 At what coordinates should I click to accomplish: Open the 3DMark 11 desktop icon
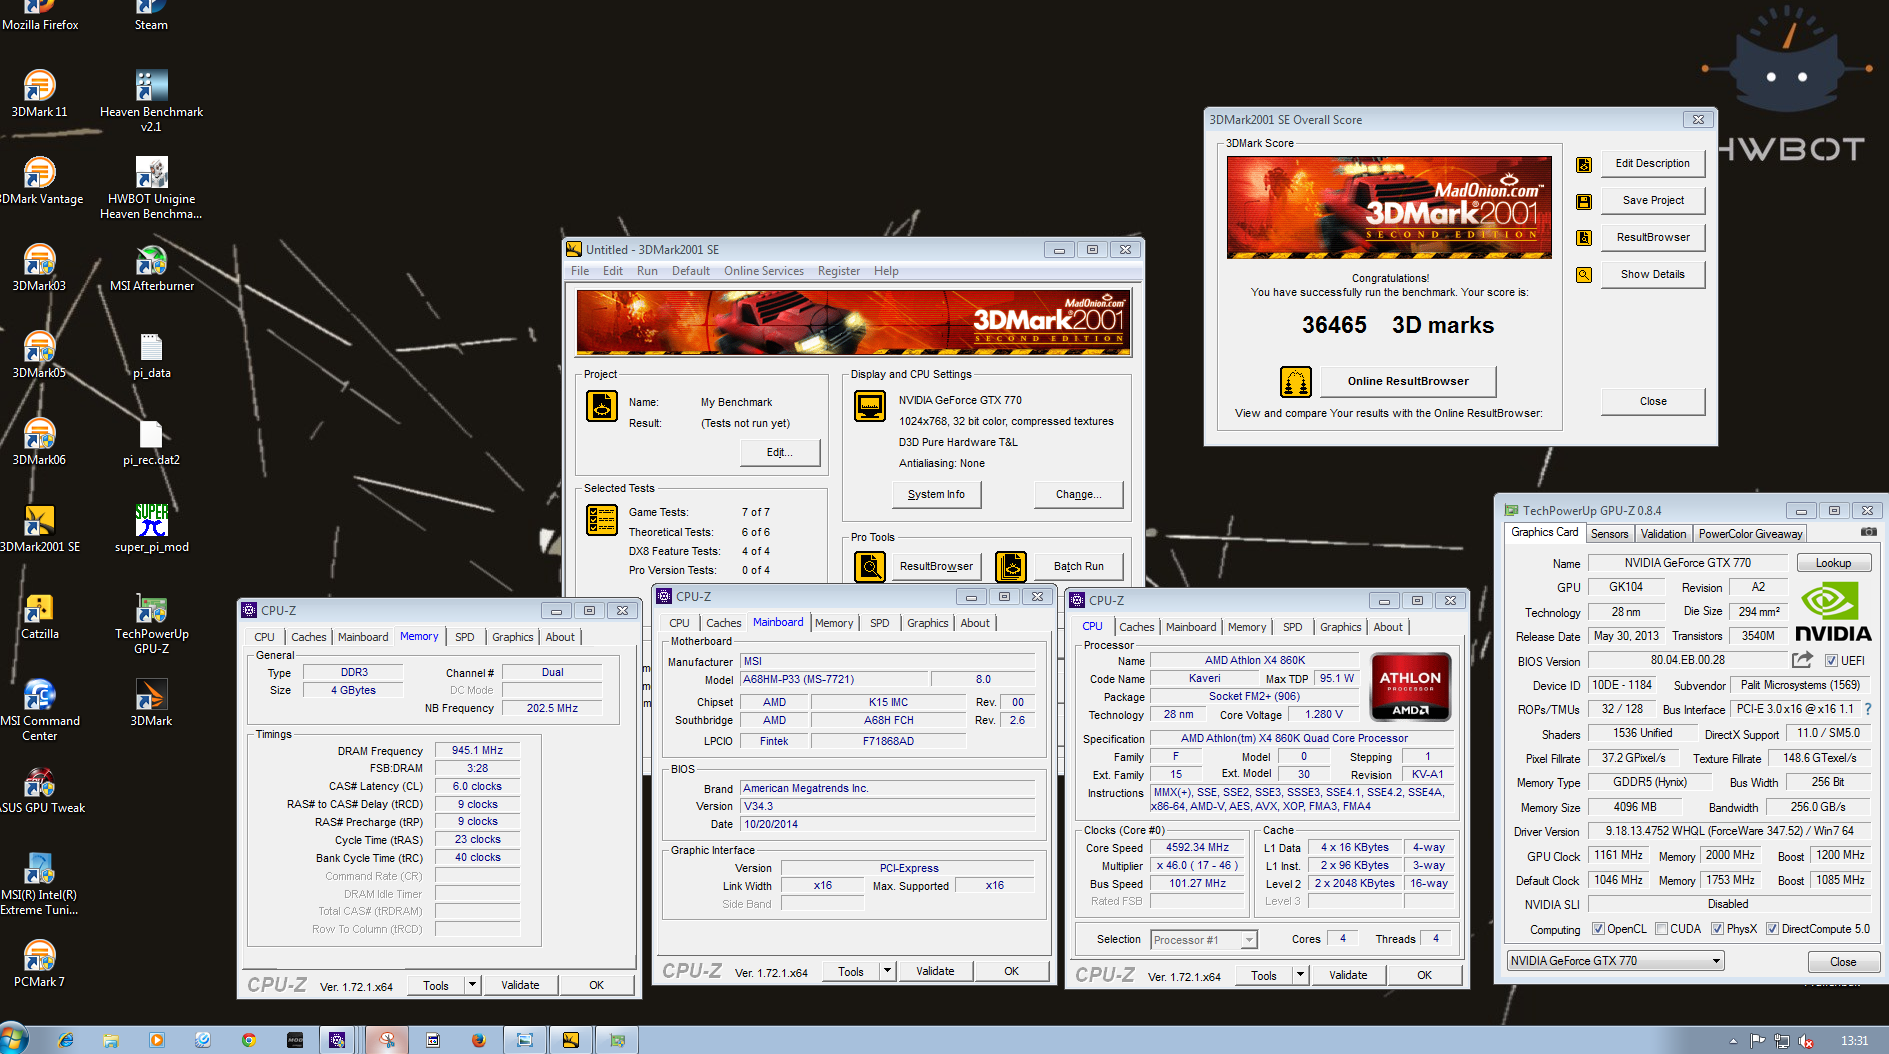pos(39,93)
